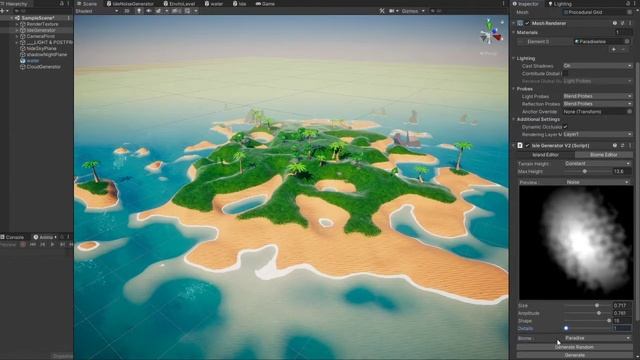This screenshot has width=640, height=360.
Task: Toggle the scene grid visibility button
Action: click(x=187, y=11)
